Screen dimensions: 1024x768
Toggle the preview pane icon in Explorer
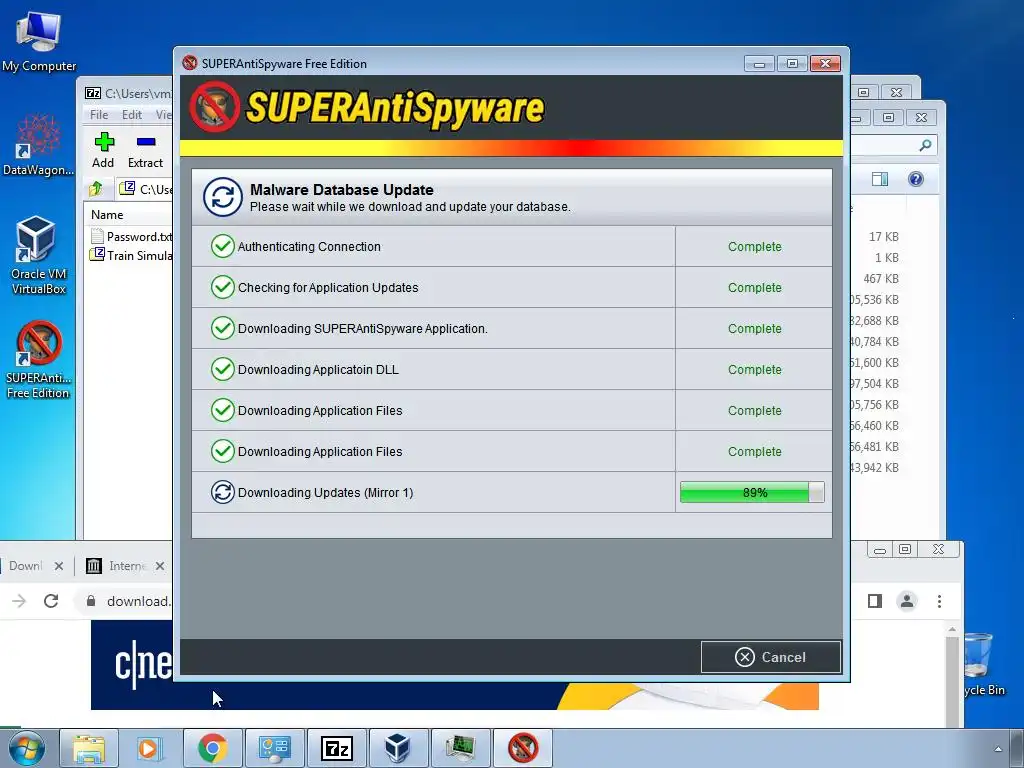[880, 179]
